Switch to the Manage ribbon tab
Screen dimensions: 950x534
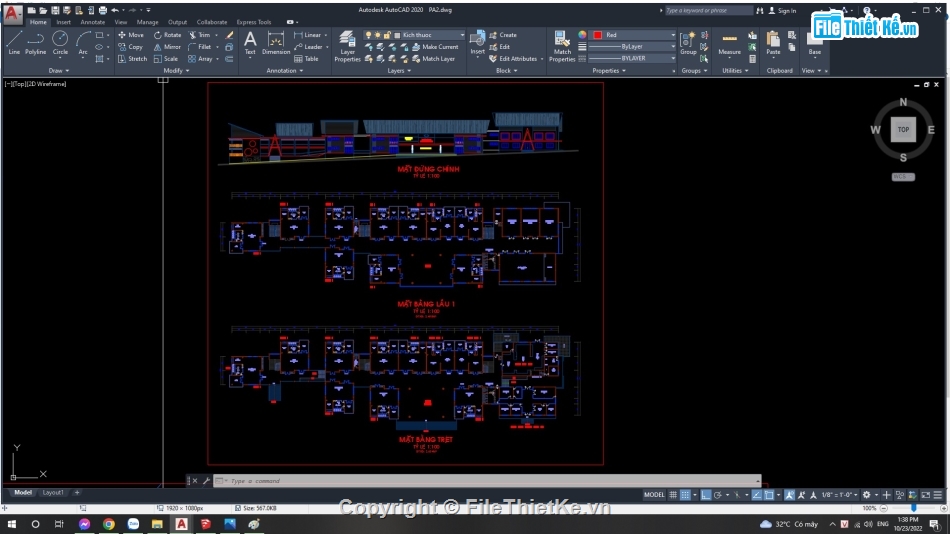[x=147, y=22]
